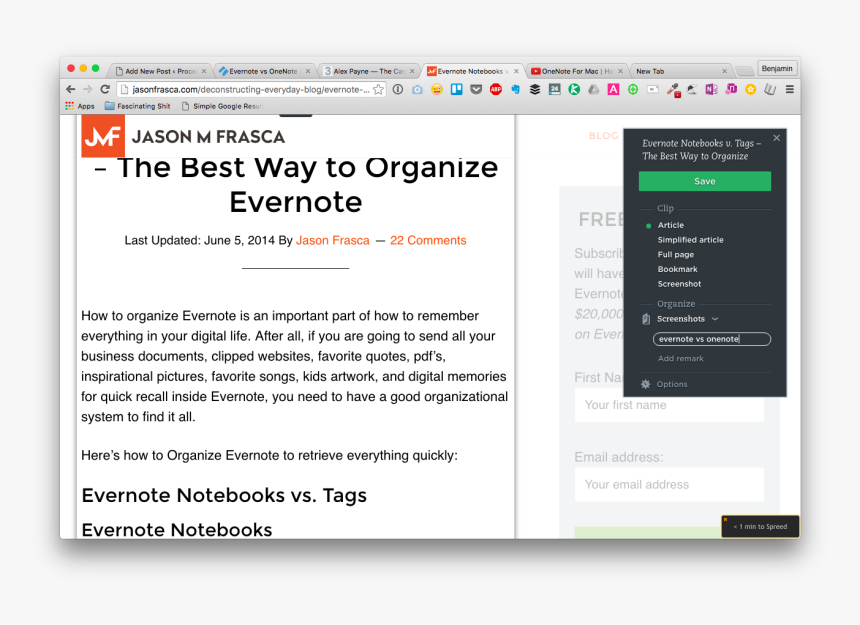Open the 22 Comments link
This screenshot has height=625, width=860.
point(428,240)
